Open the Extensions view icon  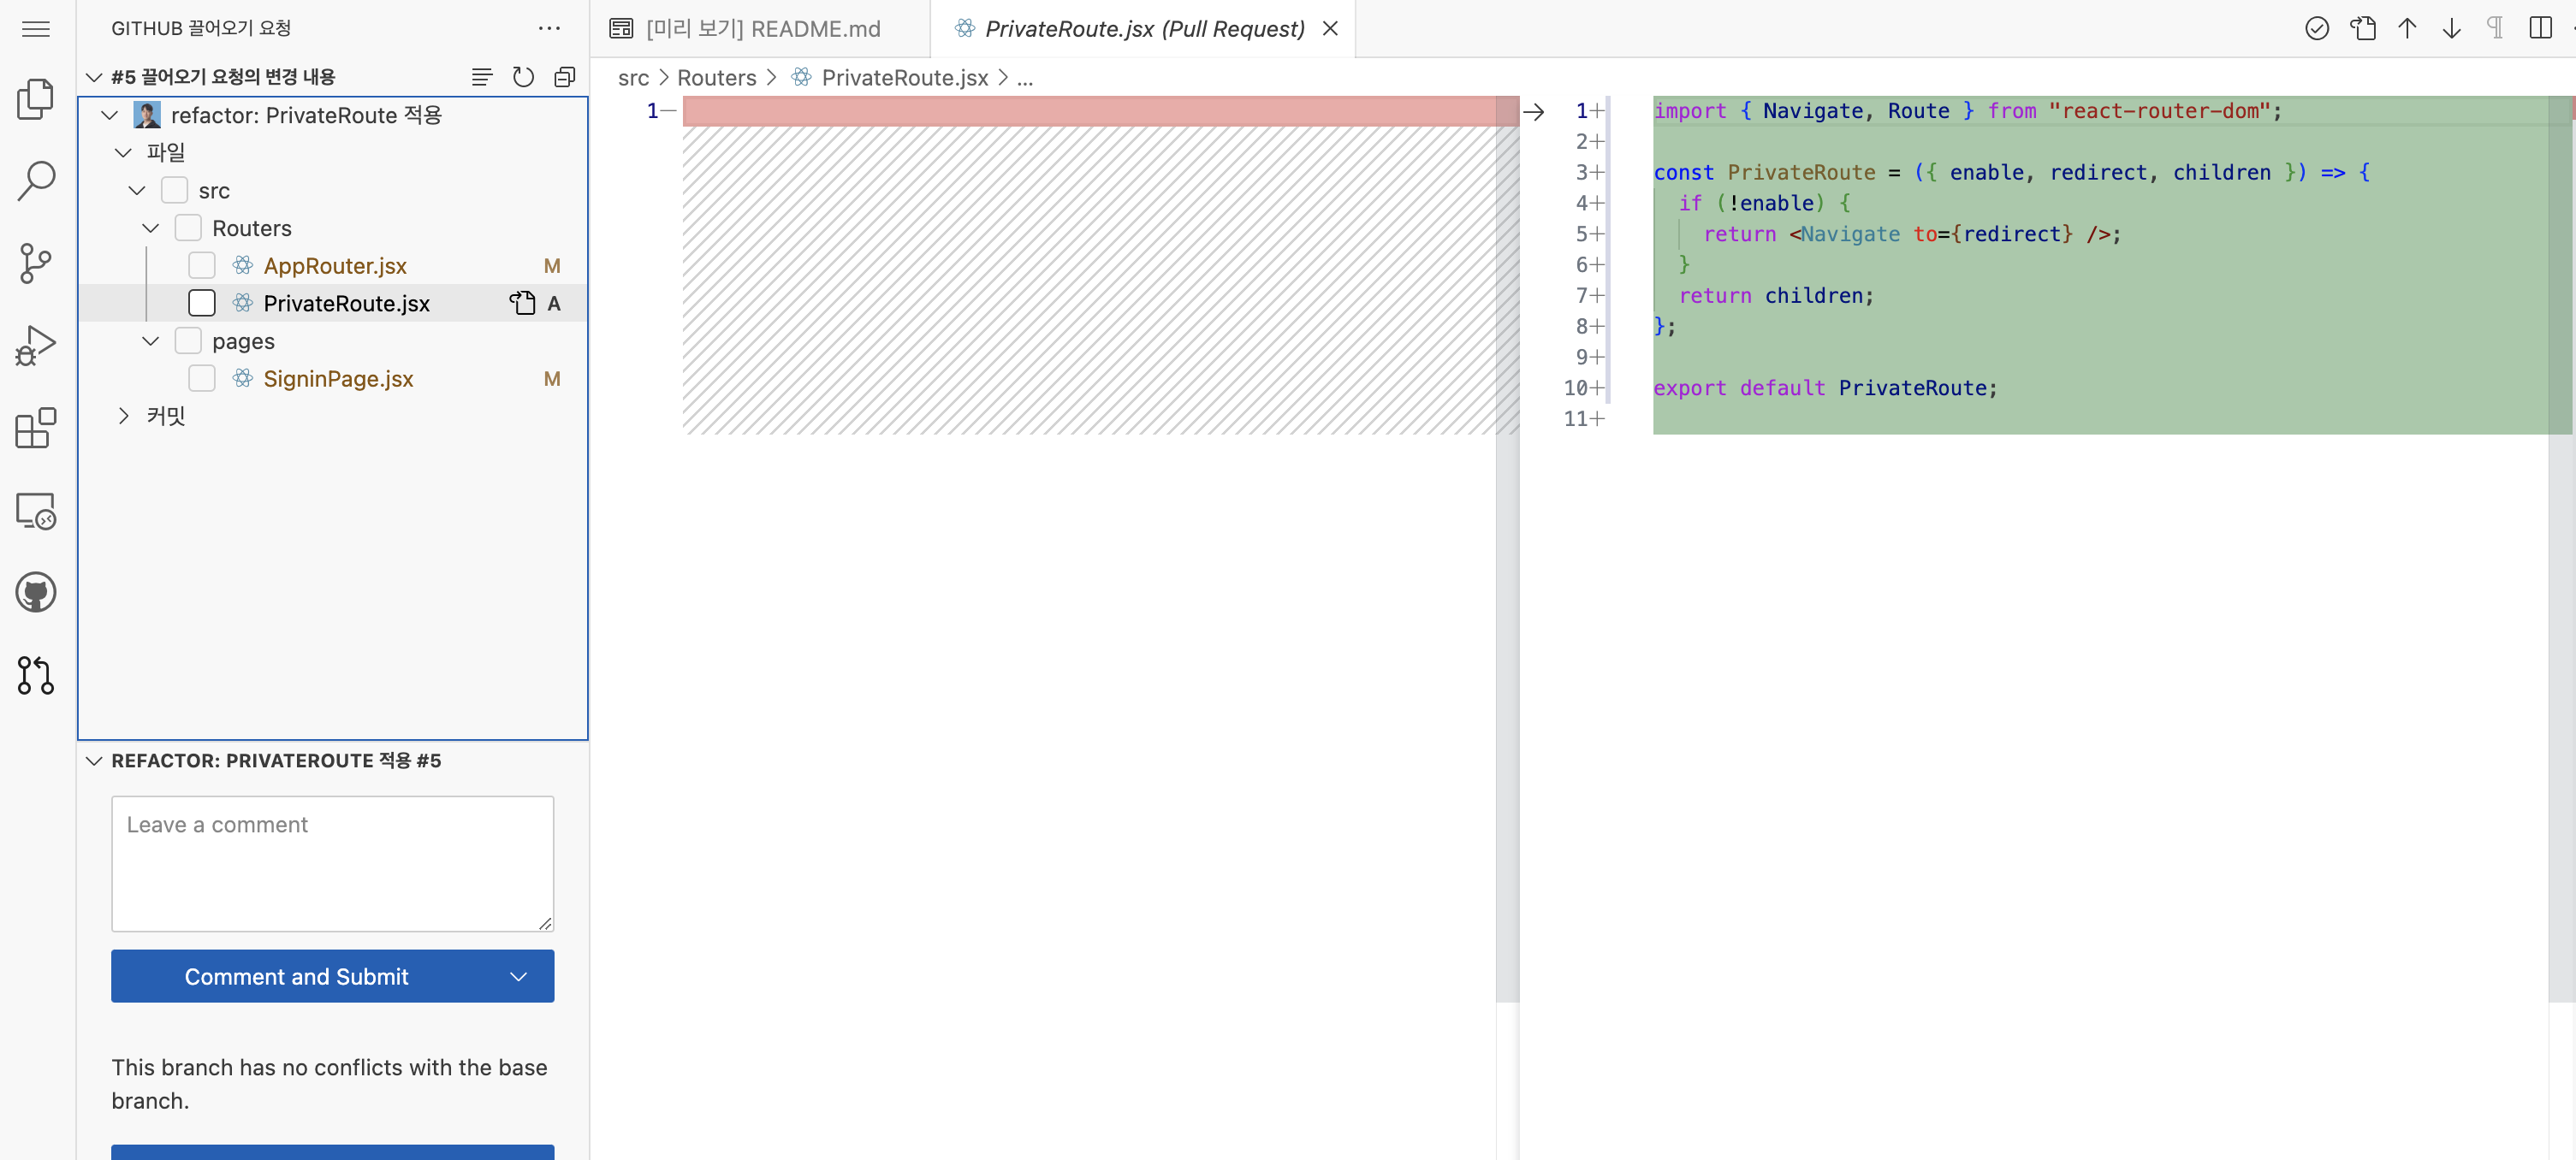point(36,428)
